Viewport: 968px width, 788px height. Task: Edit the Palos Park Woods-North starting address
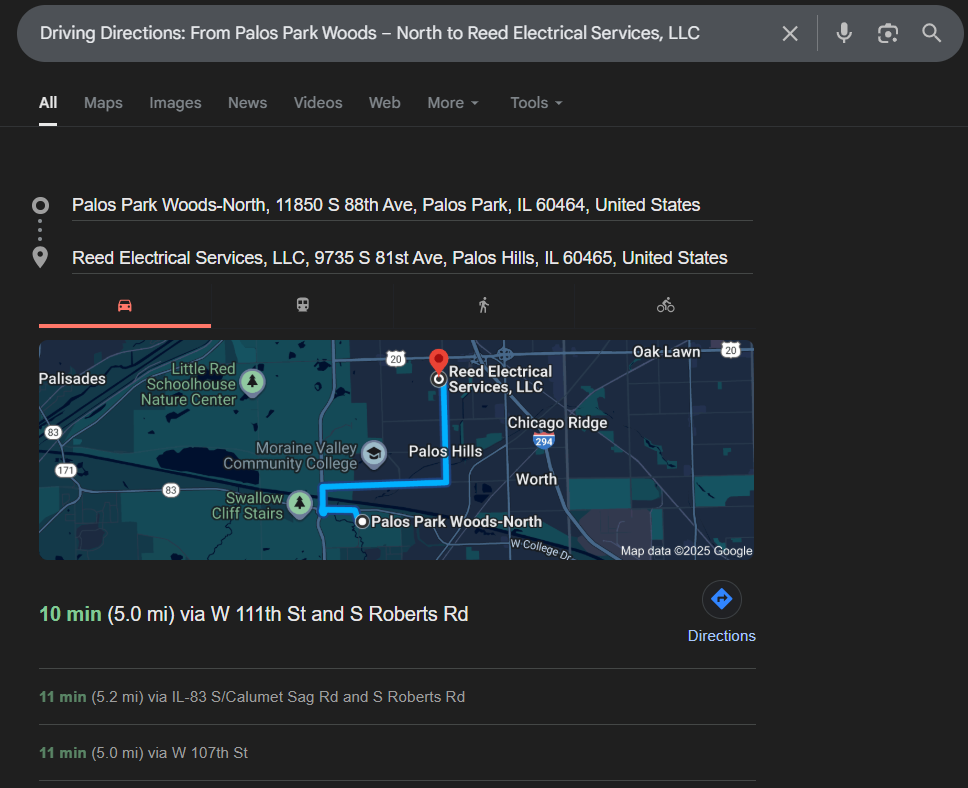[386, 205]
